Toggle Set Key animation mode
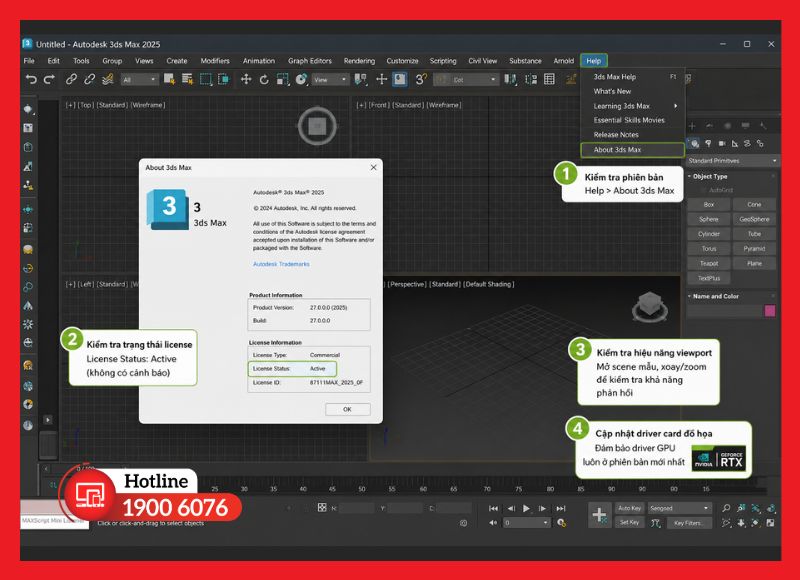This screenshot has height=580, width=800. [x=630, y=523]
